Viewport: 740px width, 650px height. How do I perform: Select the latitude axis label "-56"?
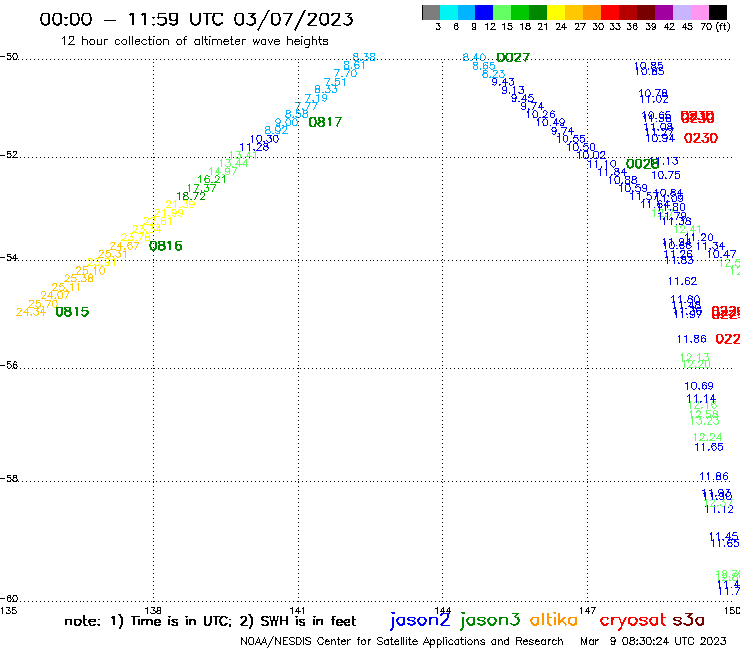pos(9,365)
